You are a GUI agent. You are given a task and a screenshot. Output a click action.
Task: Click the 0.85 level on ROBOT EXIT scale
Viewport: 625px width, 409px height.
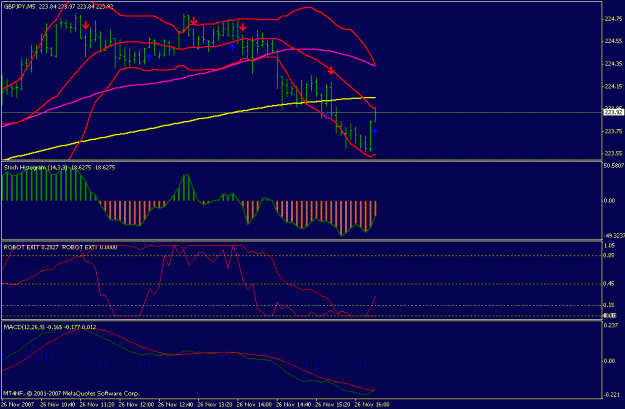610,256
